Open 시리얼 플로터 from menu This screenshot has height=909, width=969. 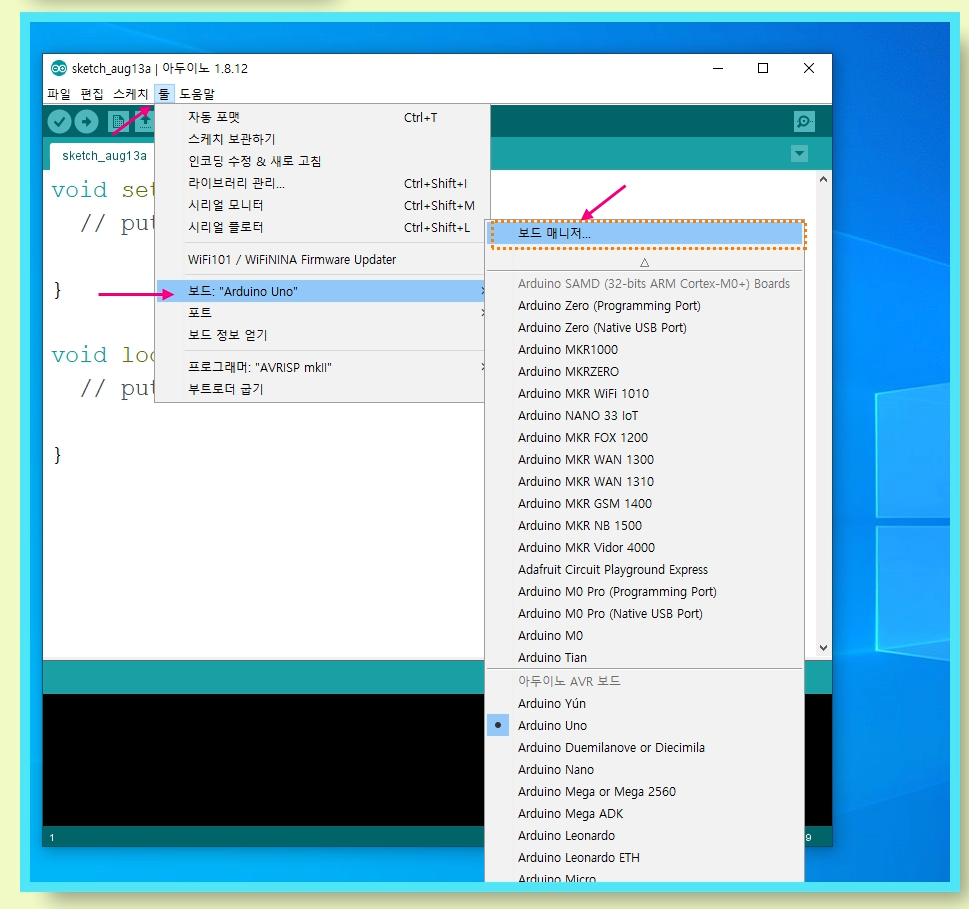point(319,227)
